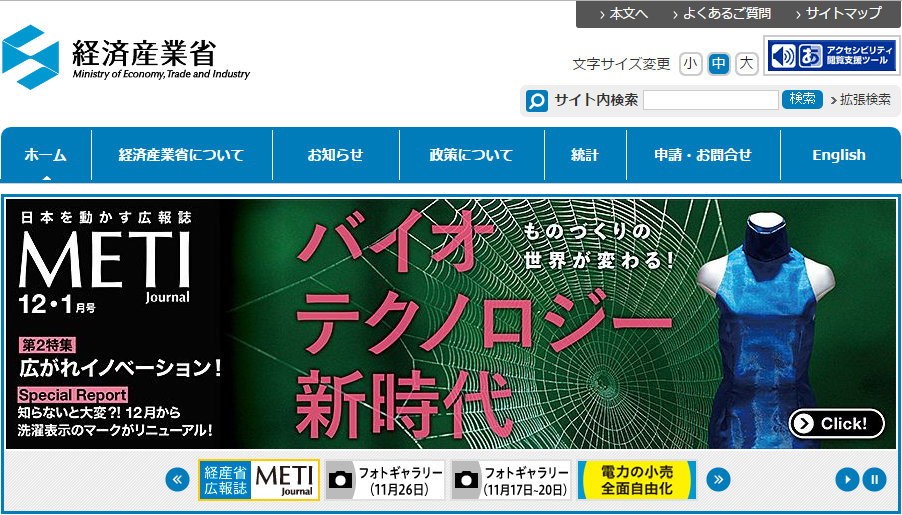Select フォトギャラリー (11月17日~20日) thumbnail
The width and height of the screenshot is (902, 515).
pyautogui.click(x=511, y=480)
